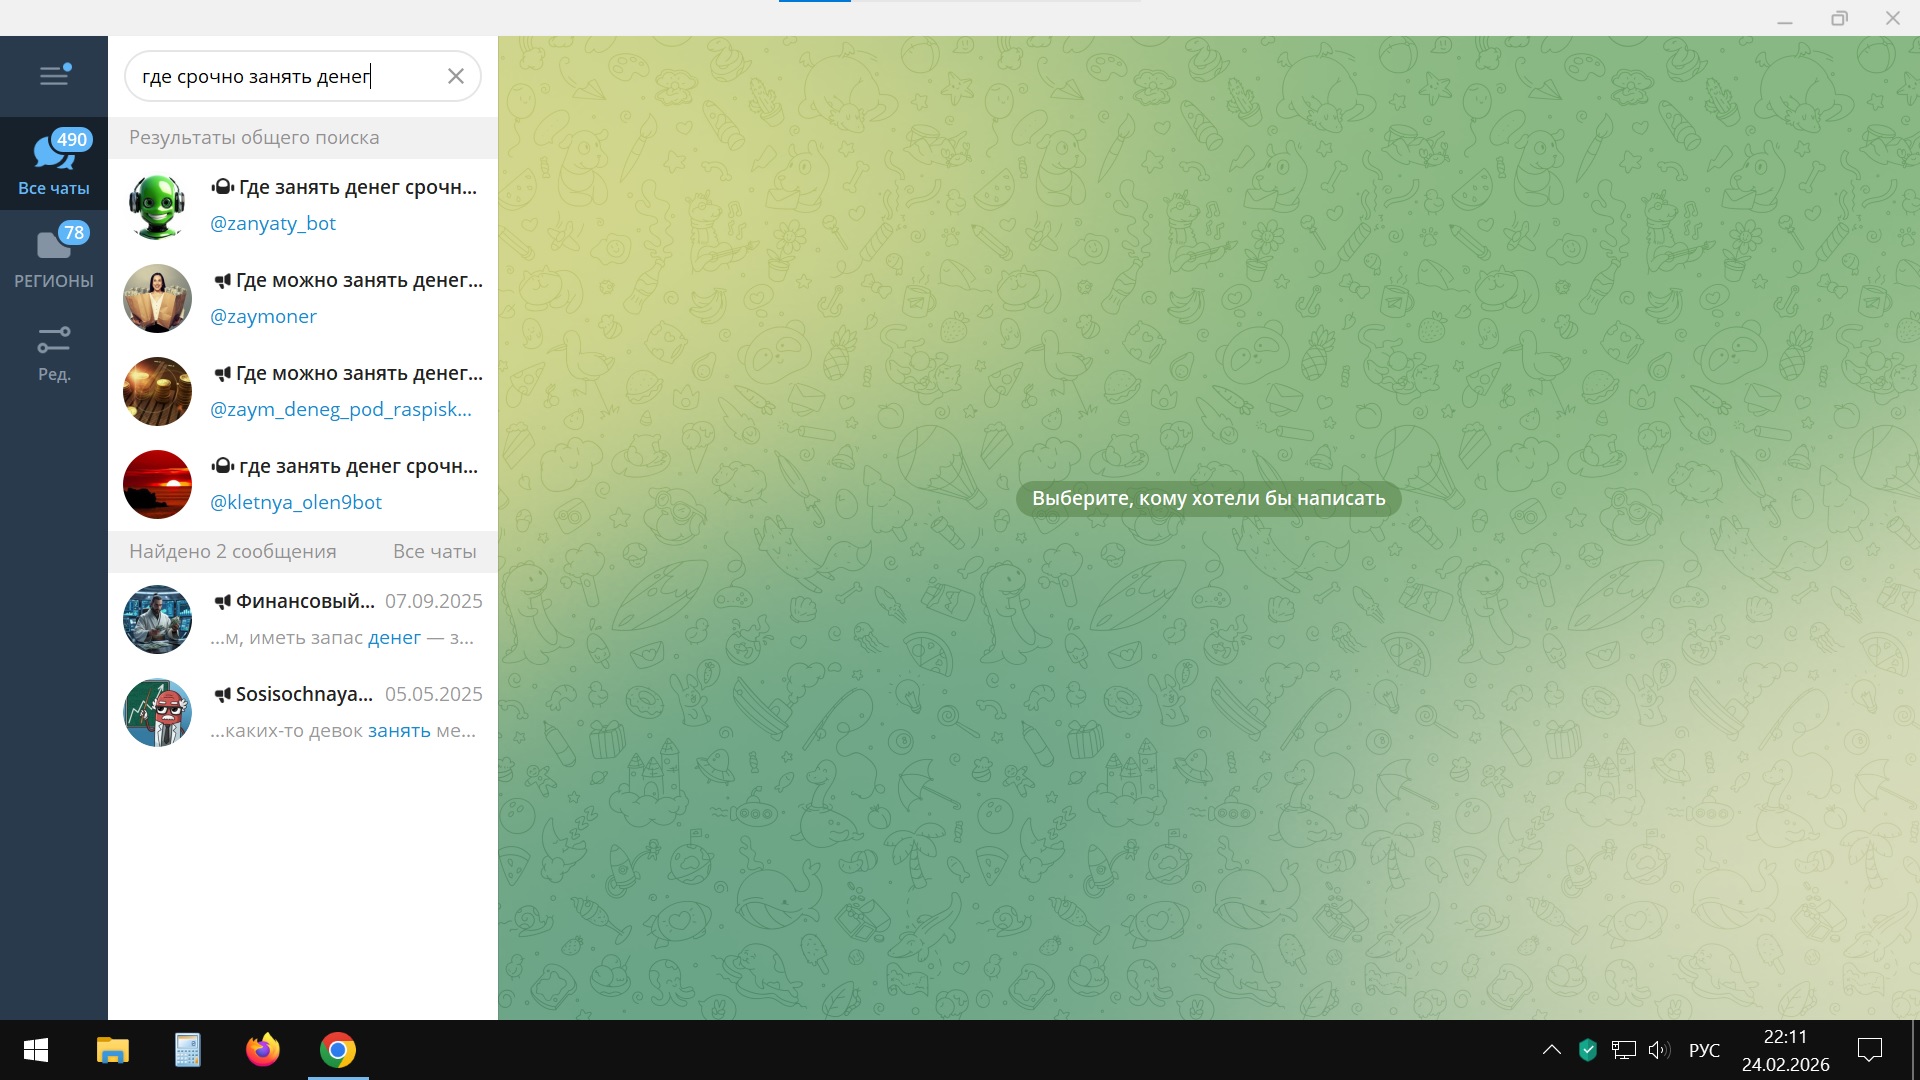Select the Все чаты folder
The height and width of the screenshot is (1080, 1920).
tap(54, 163)
